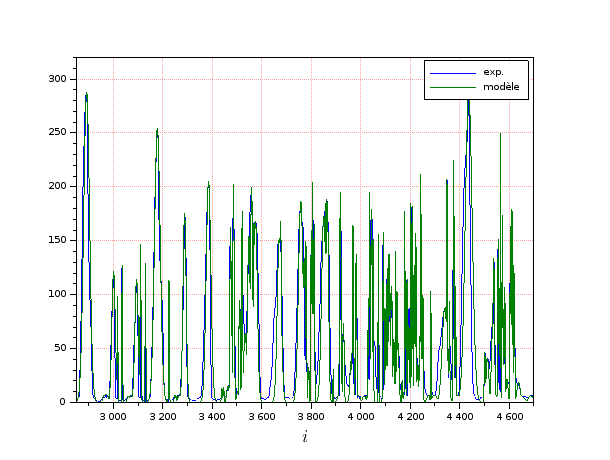Click the y-axis tick label 100
610x460 pixels.
[57, 294]
